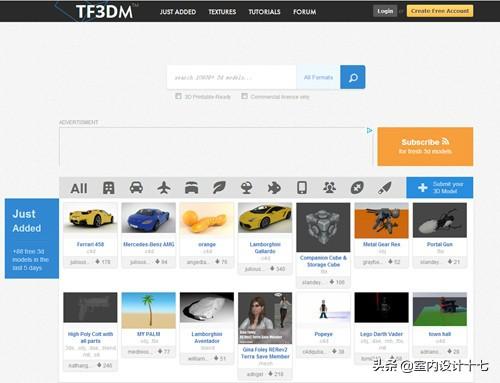Viewport: 500px width, 383px height.
Task: Click the Just Added side panel
Action: (32, 238)
